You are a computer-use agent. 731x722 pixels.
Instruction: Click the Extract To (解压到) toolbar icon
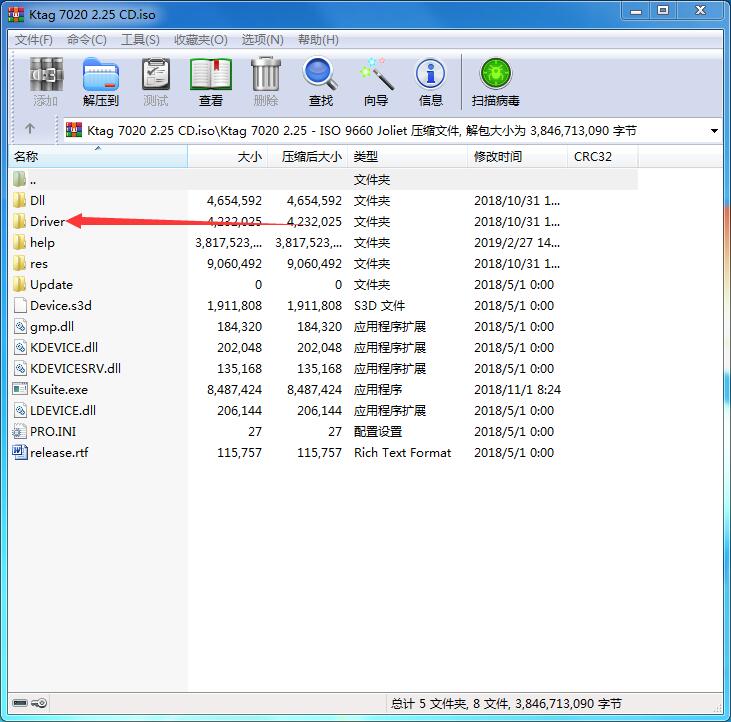click(x=101, y=74)
